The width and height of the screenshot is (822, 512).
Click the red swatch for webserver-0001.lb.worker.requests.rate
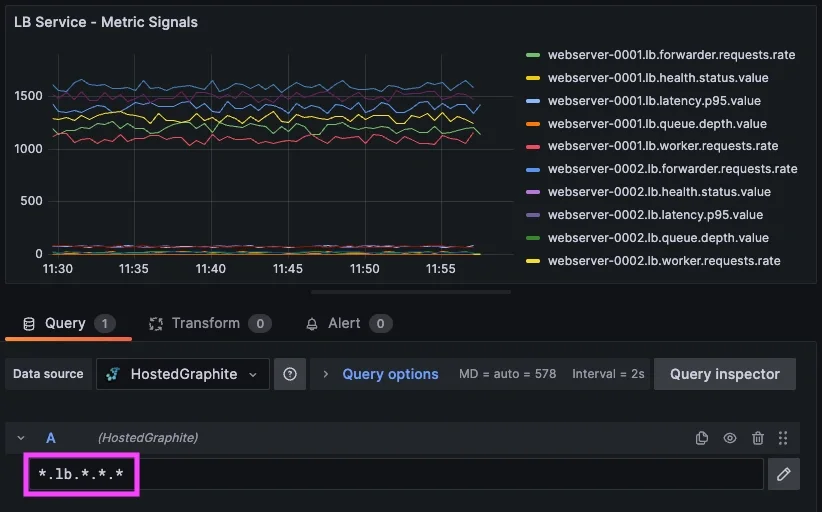(x=533, y=147)
